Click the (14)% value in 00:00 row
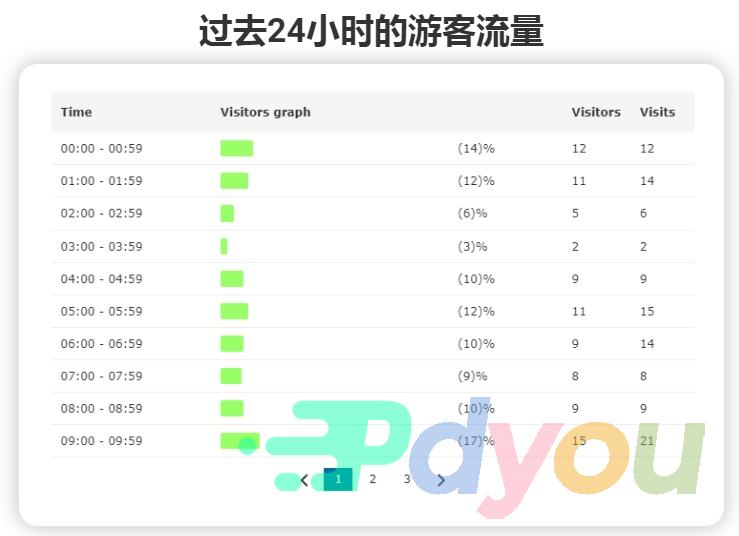This screenshot has height=536, width=739. pos(476,148)
